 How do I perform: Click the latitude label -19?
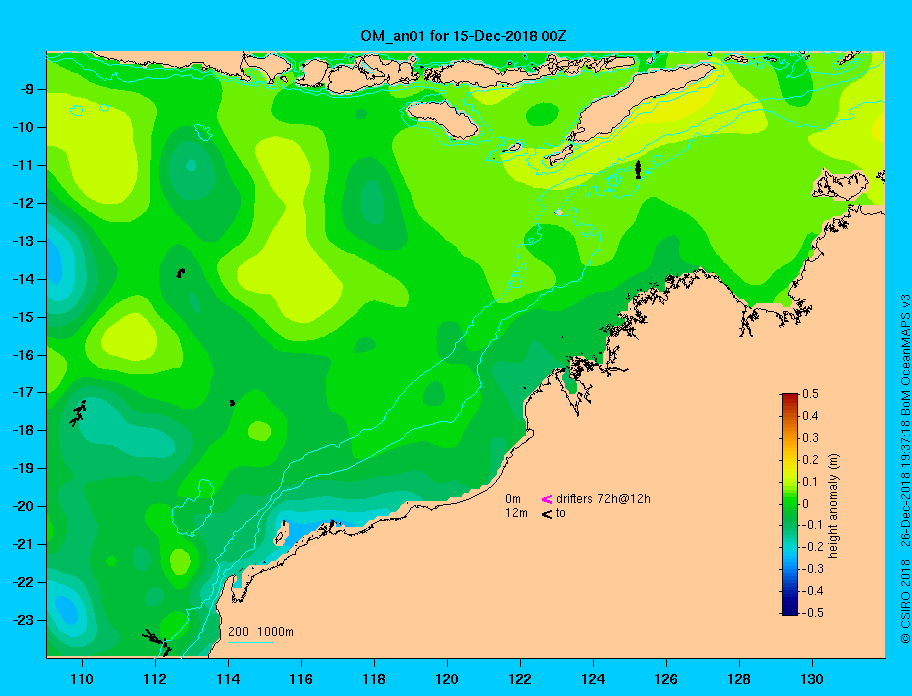coord(23,468)
